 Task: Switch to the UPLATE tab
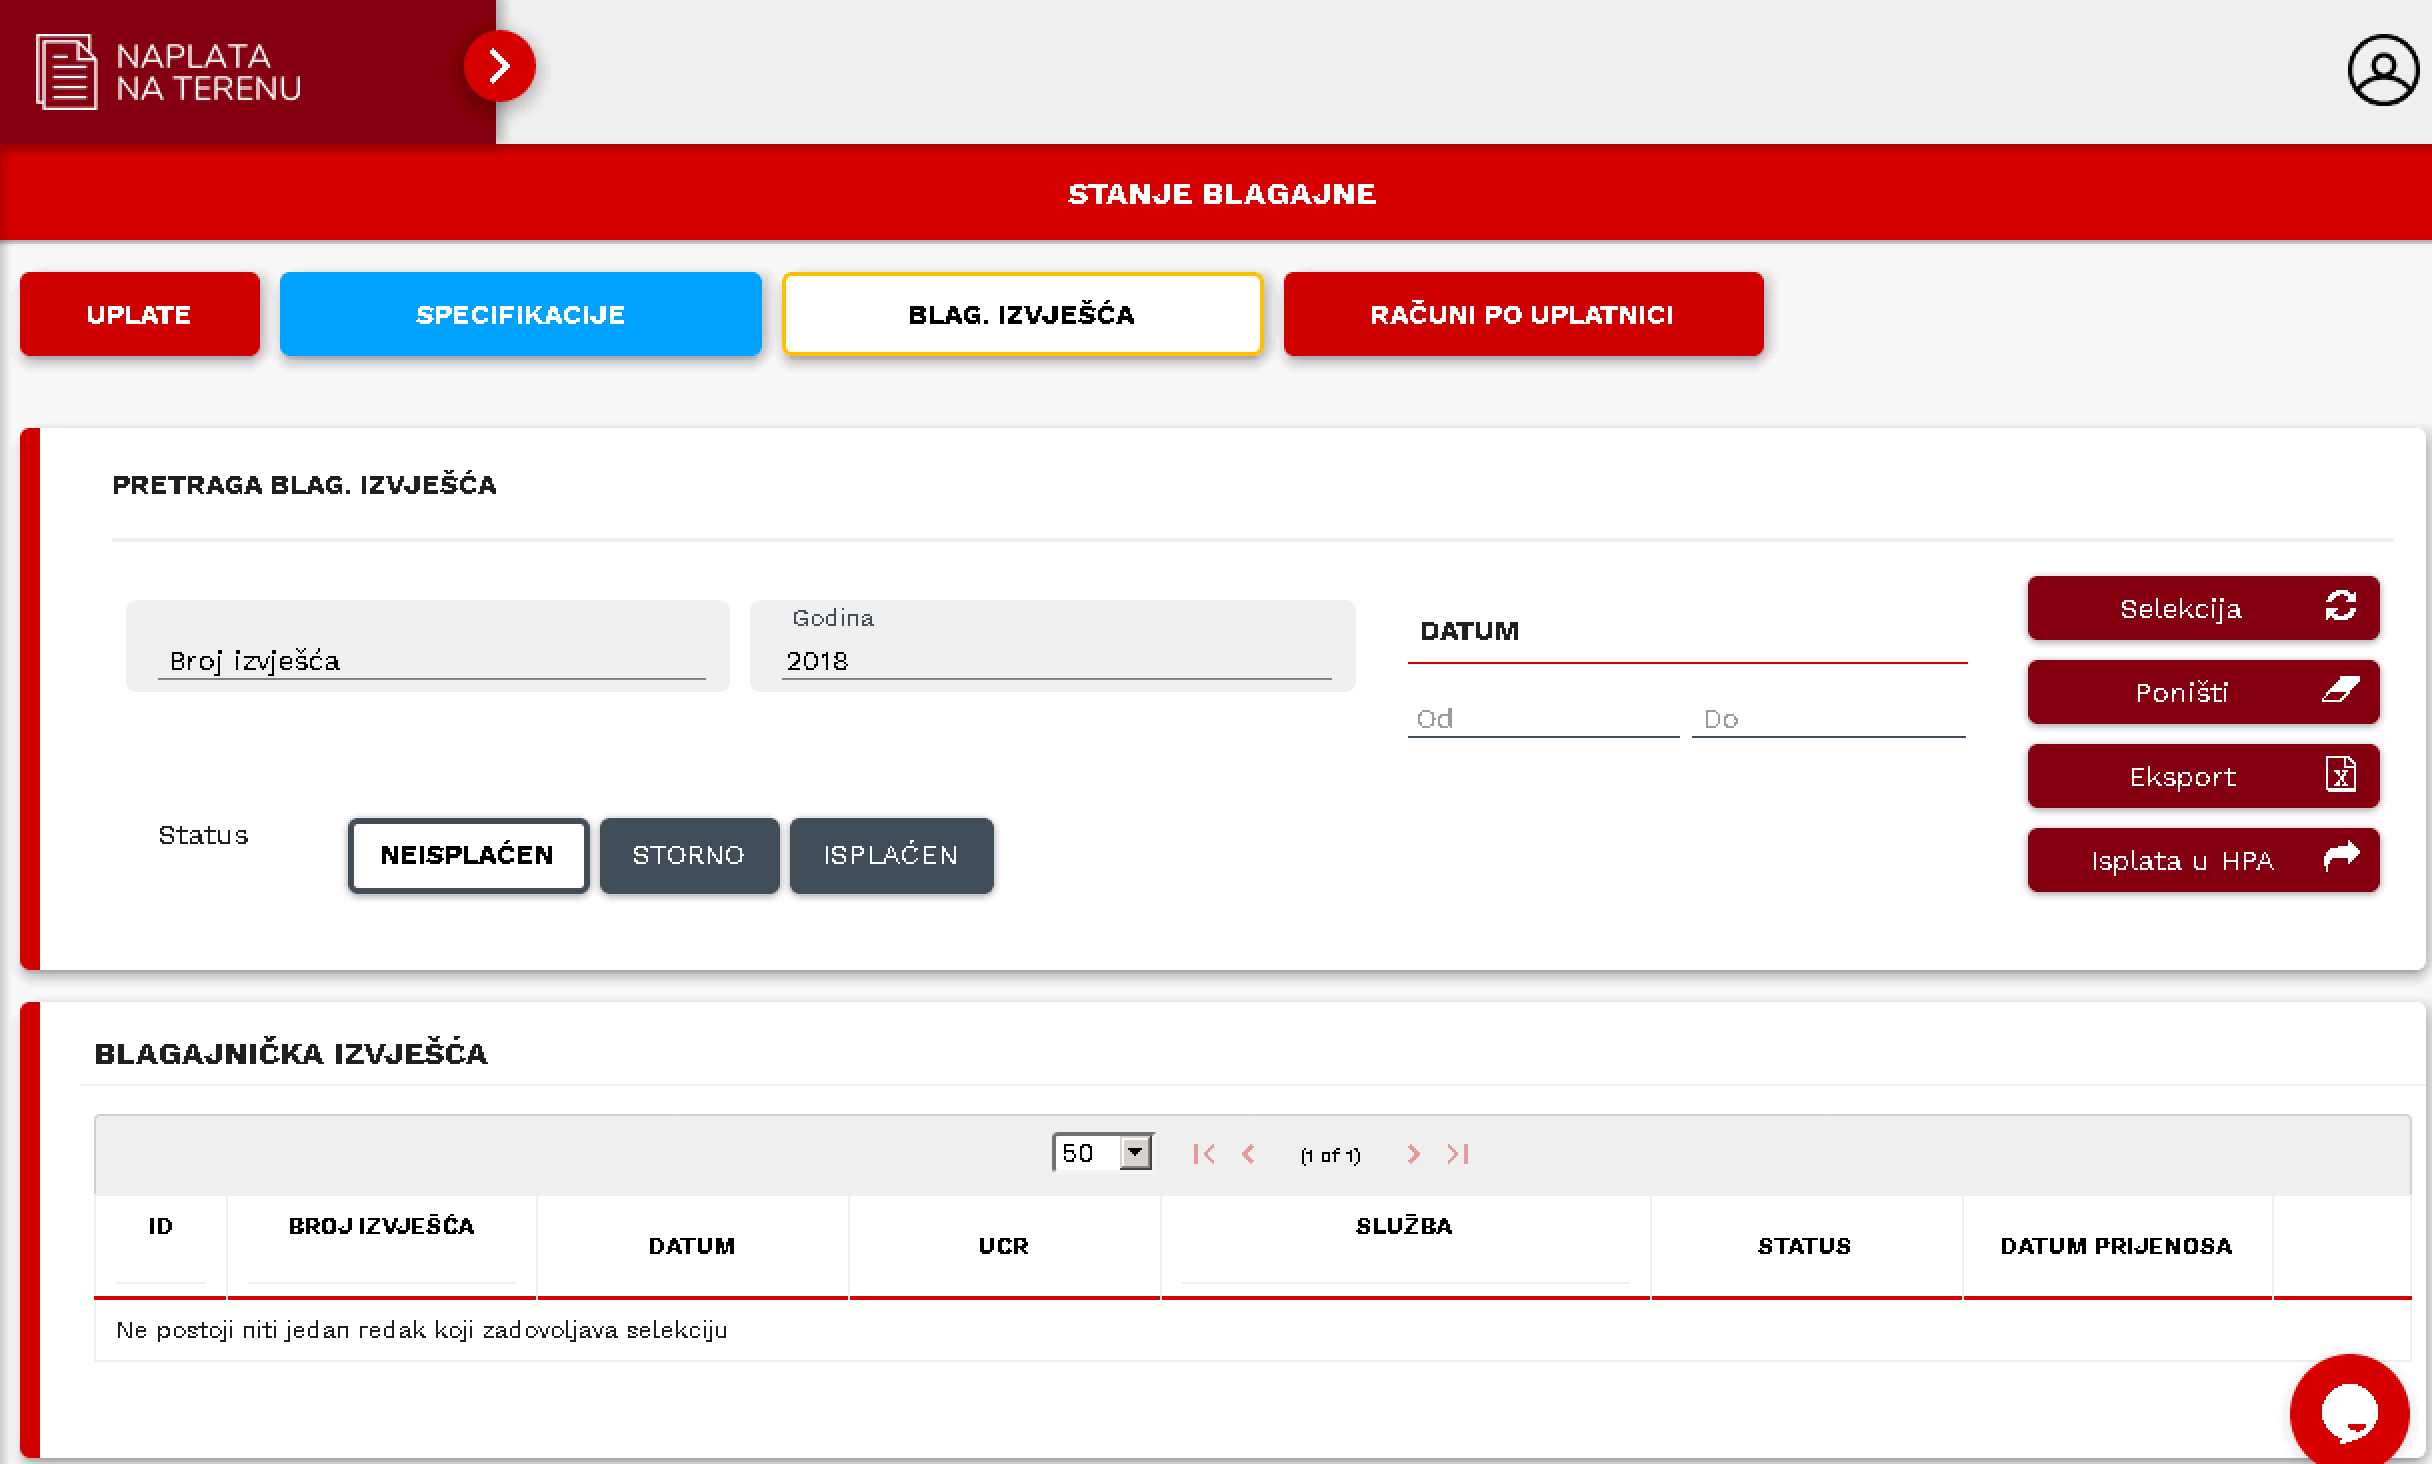click(139, 314)
